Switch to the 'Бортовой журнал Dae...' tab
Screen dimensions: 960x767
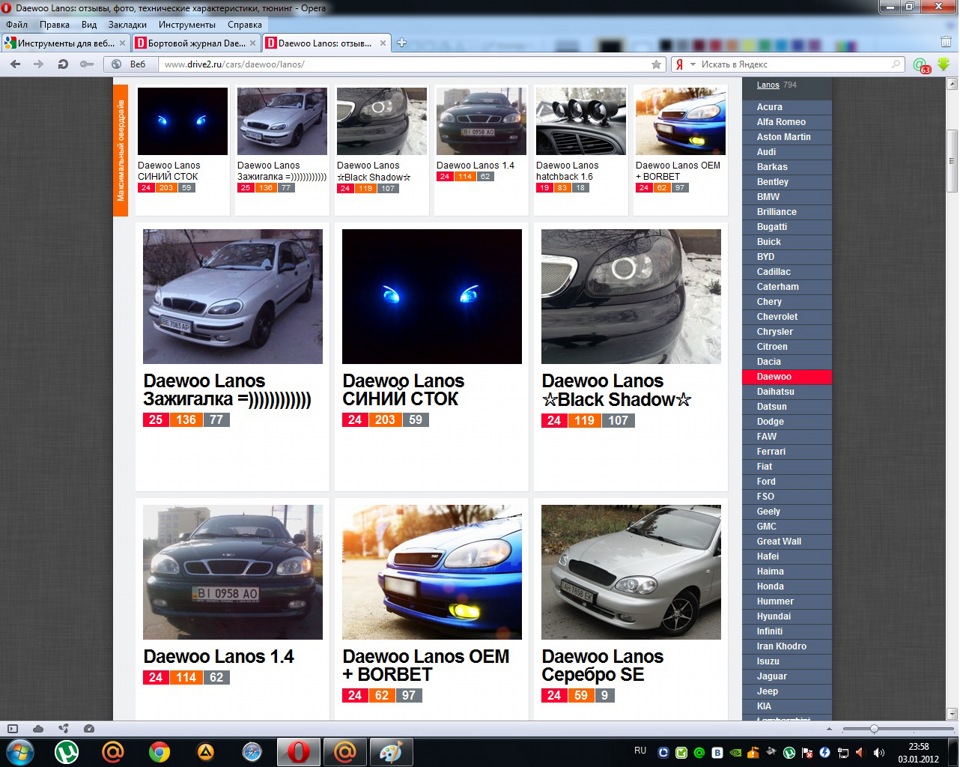point(196,43)
